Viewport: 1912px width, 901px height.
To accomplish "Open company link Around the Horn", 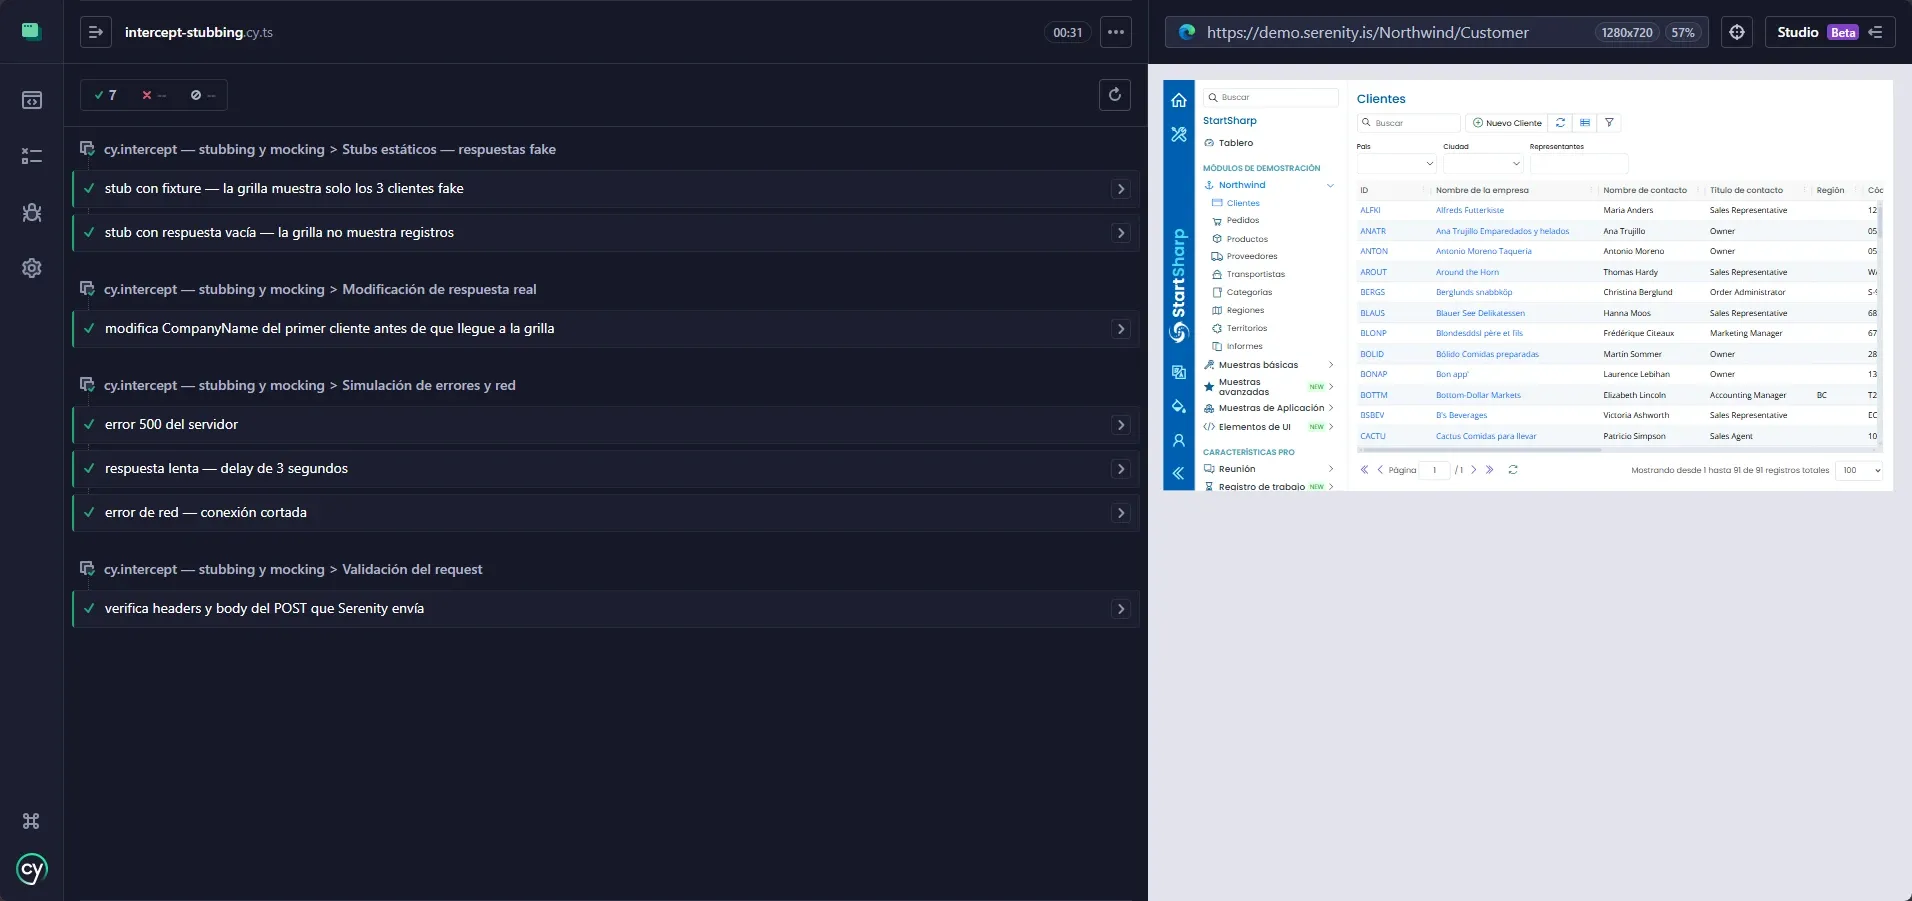I will 1467,272.
